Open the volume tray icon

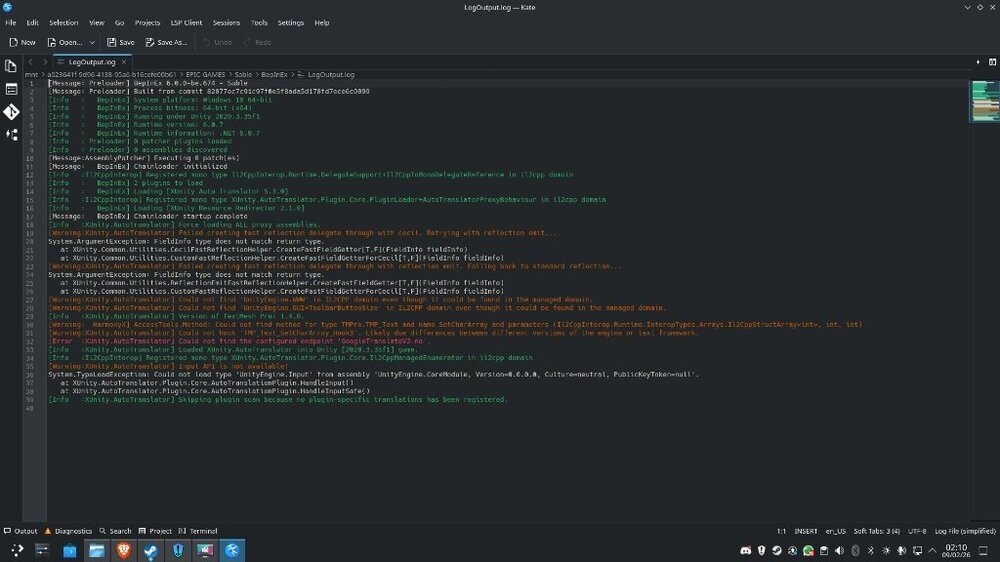pos(839,551)
